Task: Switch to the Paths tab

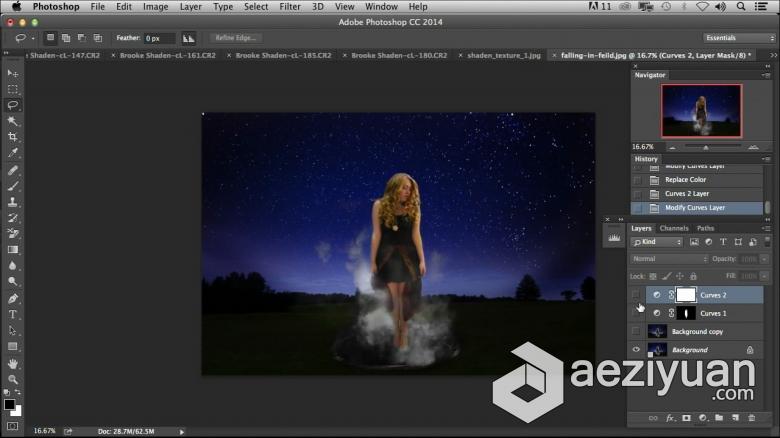Action: coord(705,228)
